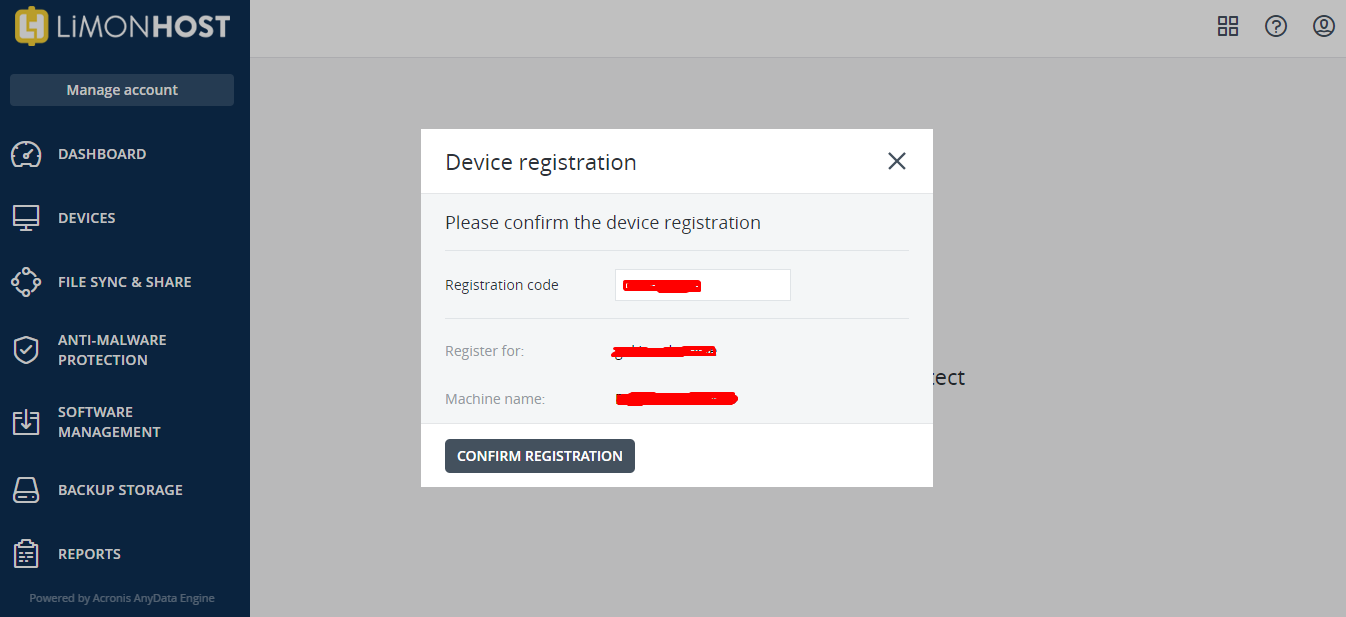Confirm the device registration

click(x=540, y=456)
